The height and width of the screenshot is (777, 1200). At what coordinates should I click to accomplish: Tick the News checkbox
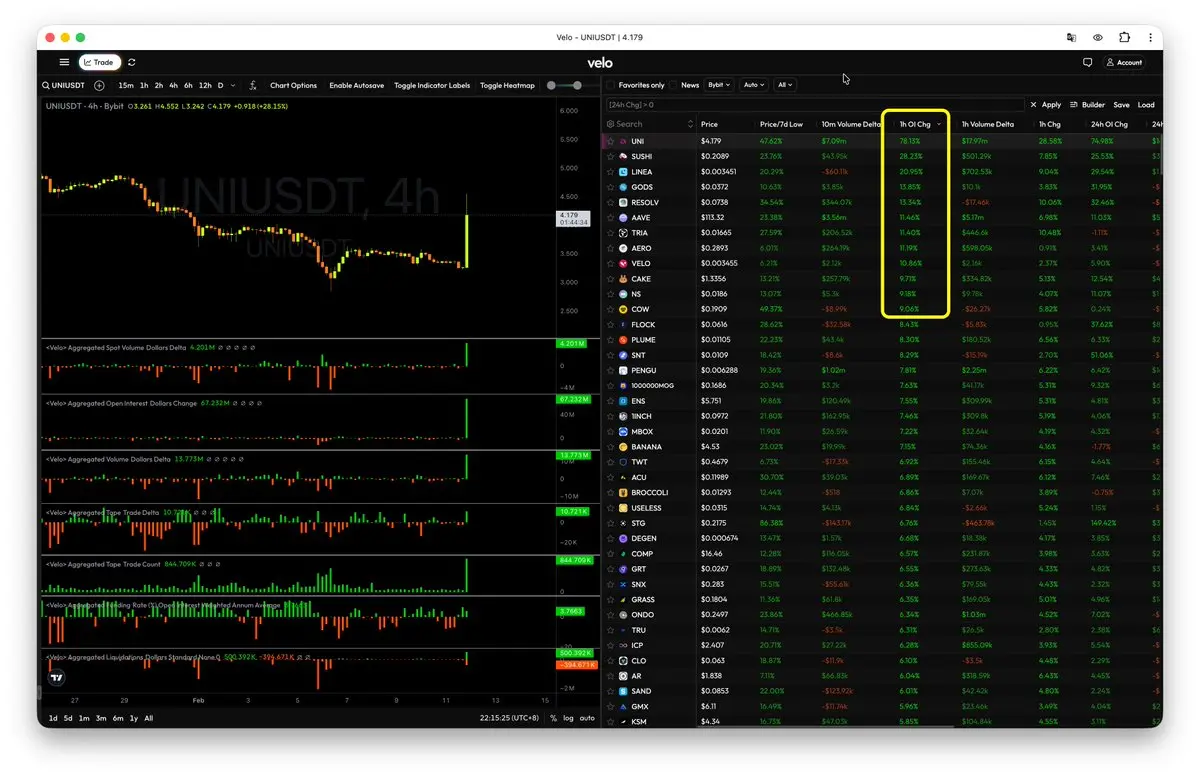tap(673, 85)
